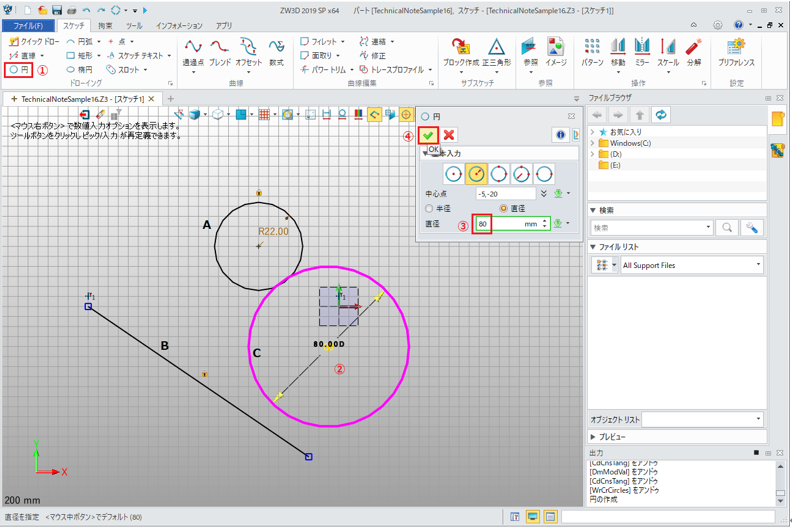The height and width of the screenshot is (527, 792).
Task: Switch to the 拘束 constraint ribbon tab
Action: pos(105,26)
